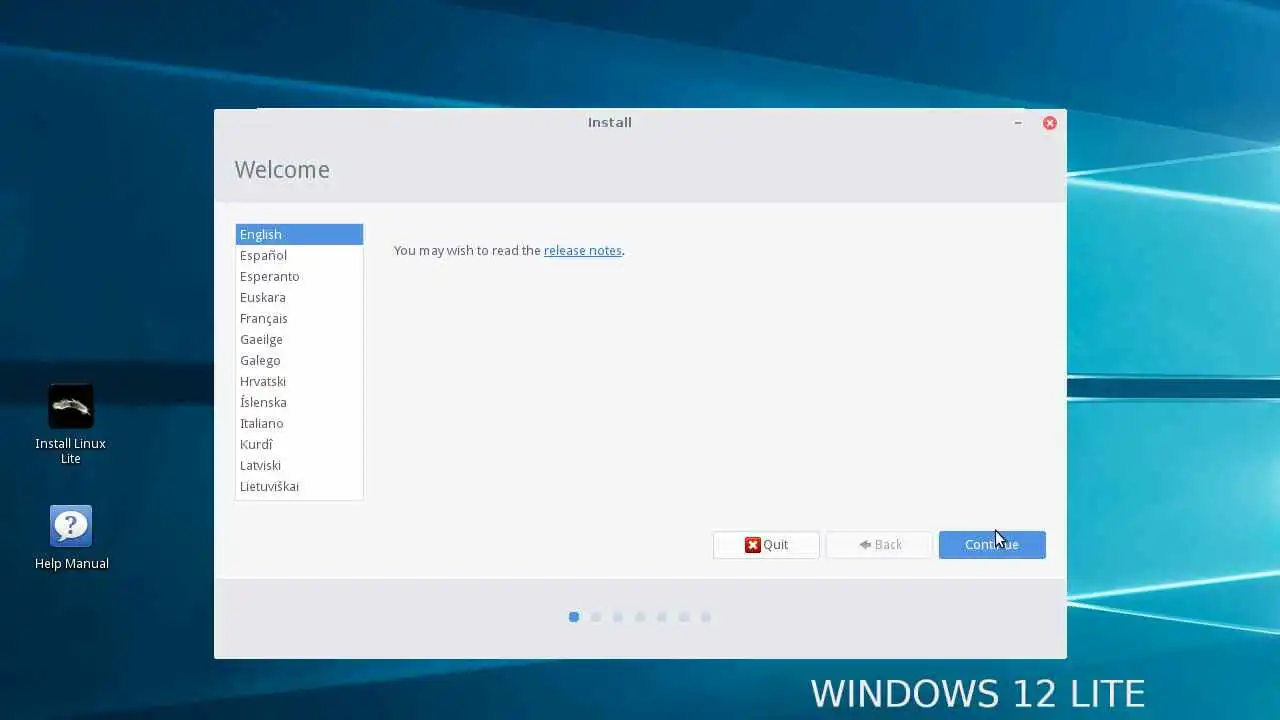Select Hrvatski in the language list
Viewport: 1280px width, 720px height.
pos(299,381)
